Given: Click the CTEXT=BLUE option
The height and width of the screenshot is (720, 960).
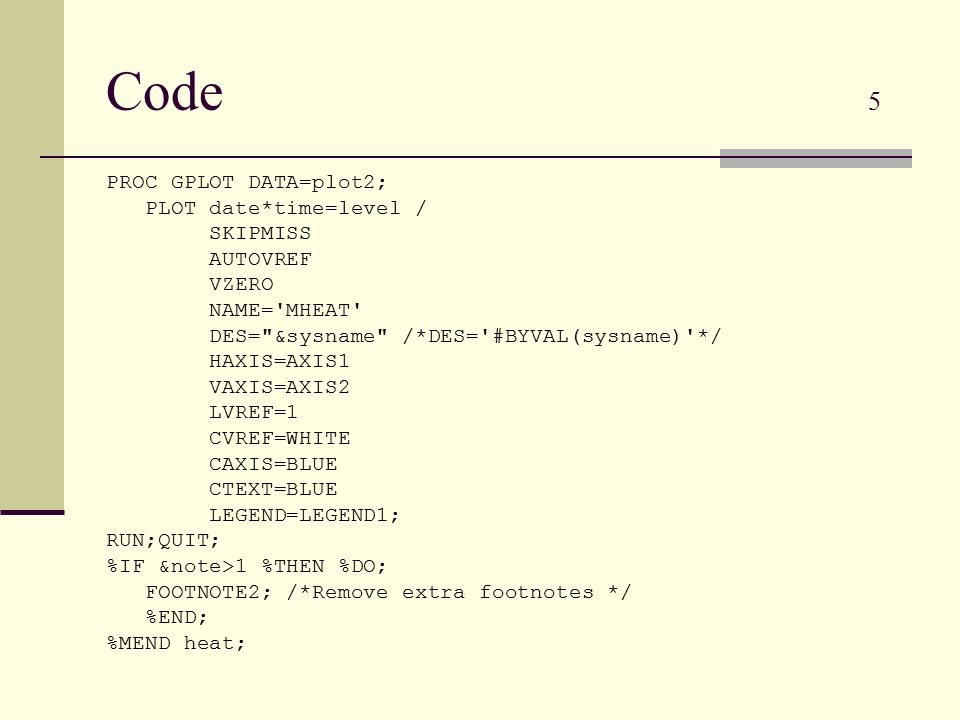Looking at the screenshot, I should 272,489.
